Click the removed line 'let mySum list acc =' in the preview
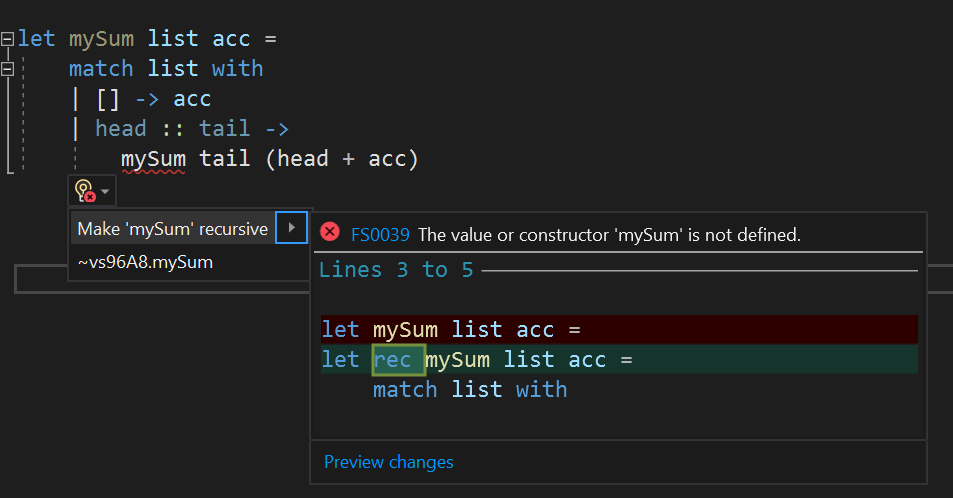The height and width of the screenshot is (498, 953). (619, 330)
